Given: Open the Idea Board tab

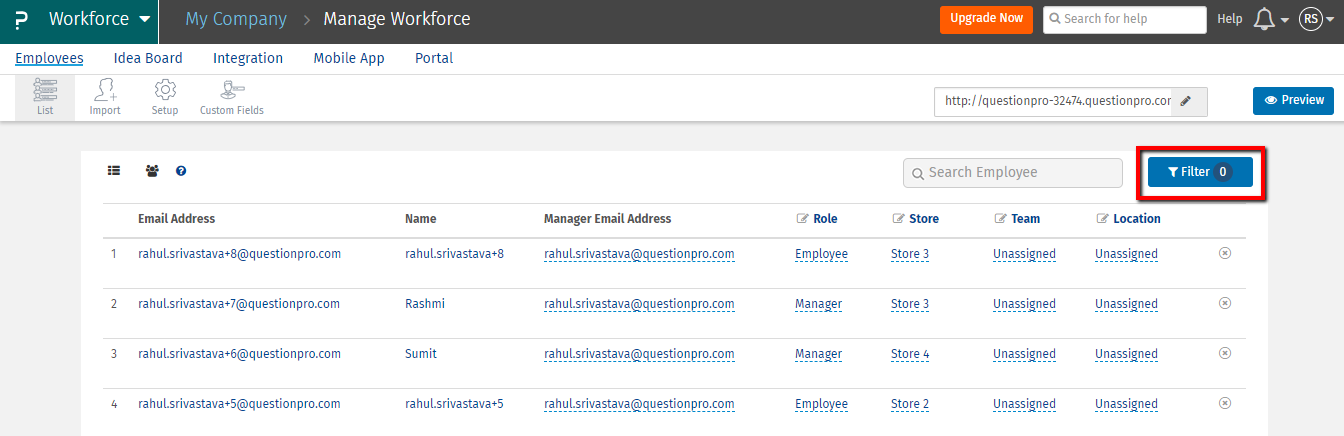Looking at the screenshot, I should 148,58.
